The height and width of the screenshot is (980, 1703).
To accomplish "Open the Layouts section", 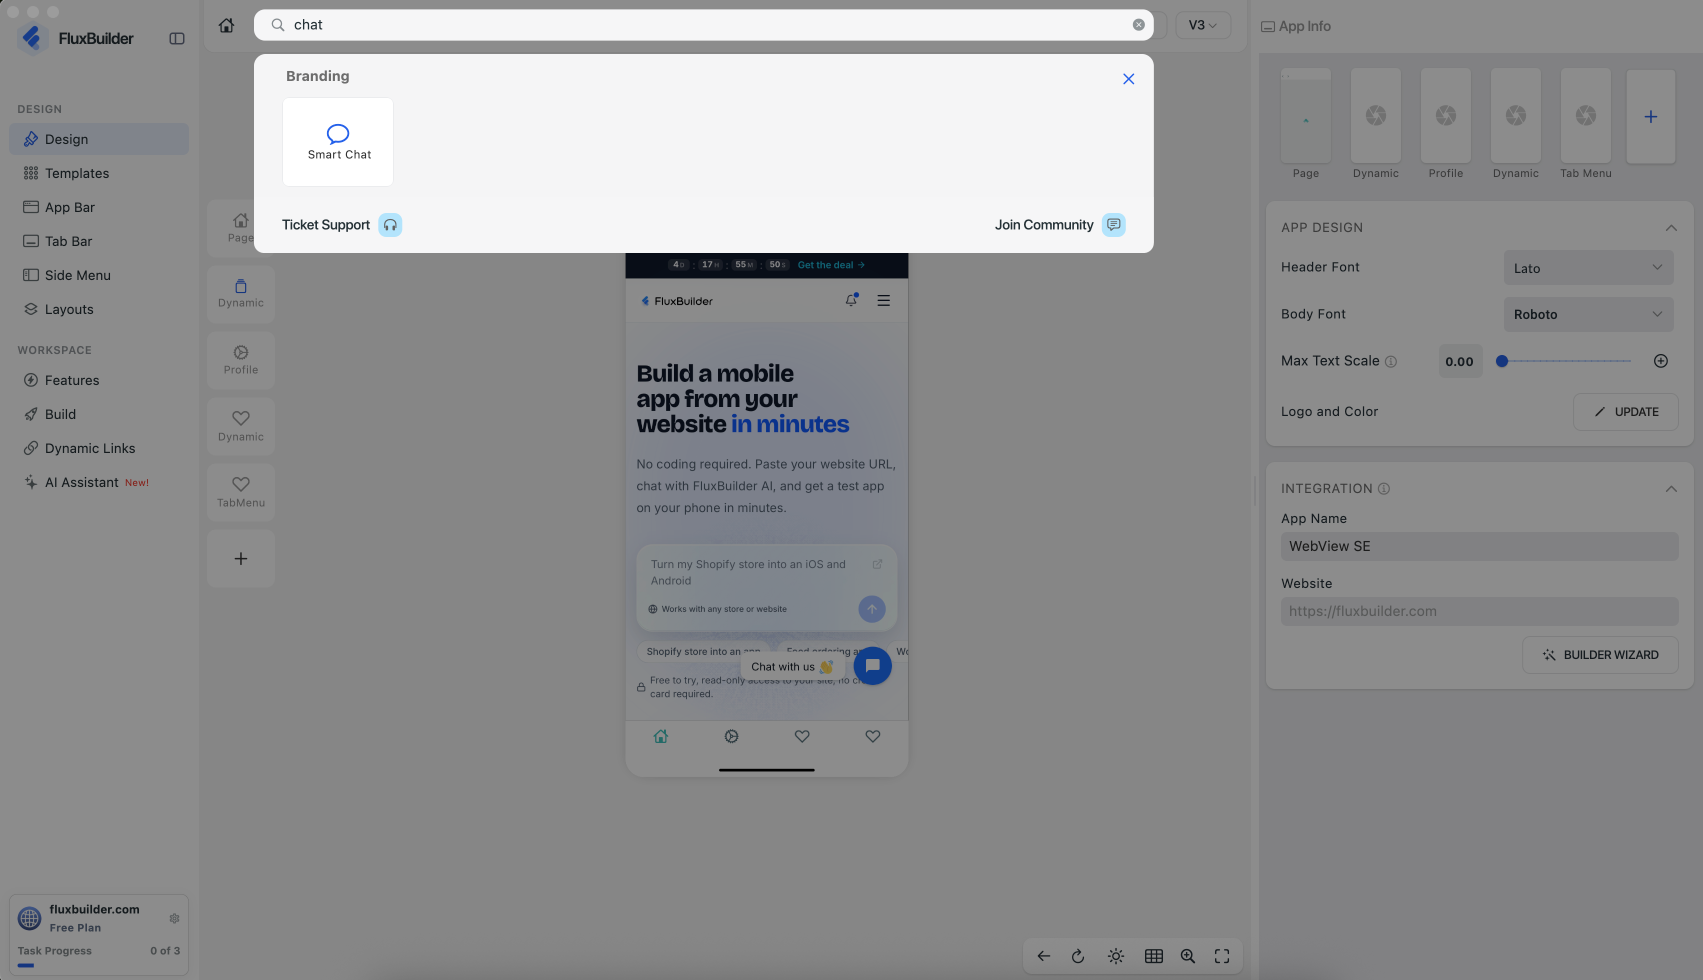I will (99, 309).
